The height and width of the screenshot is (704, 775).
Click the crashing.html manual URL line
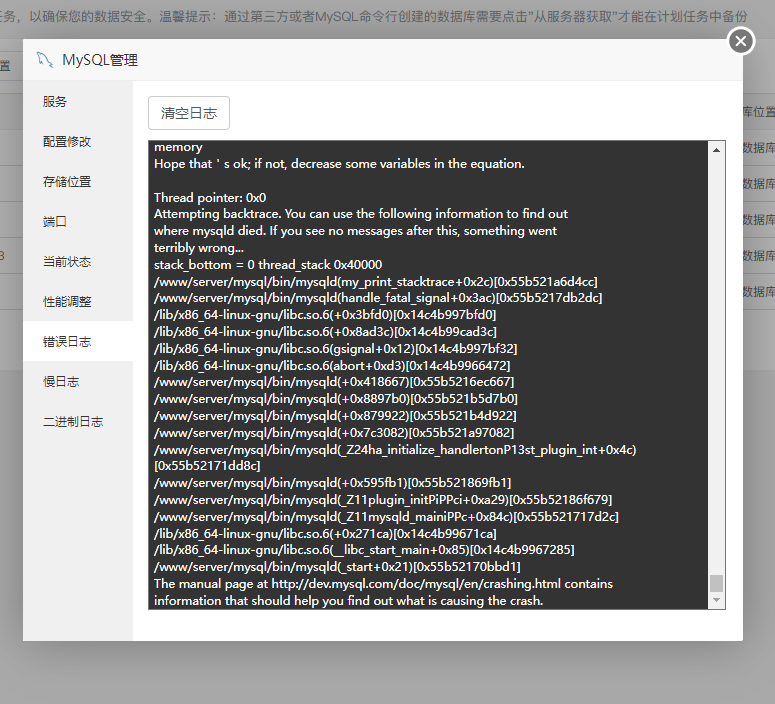click(x=383, y=584)
